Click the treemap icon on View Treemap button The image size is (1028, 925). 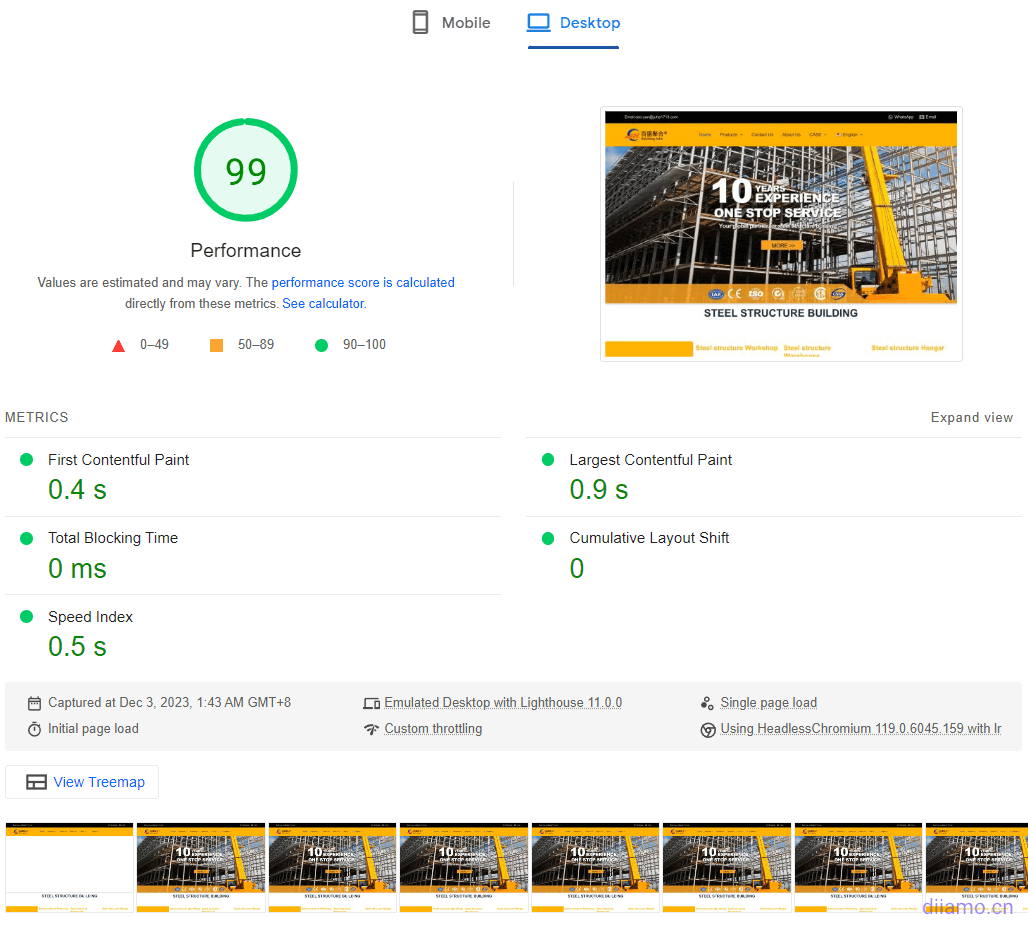(x=38, y=781)
